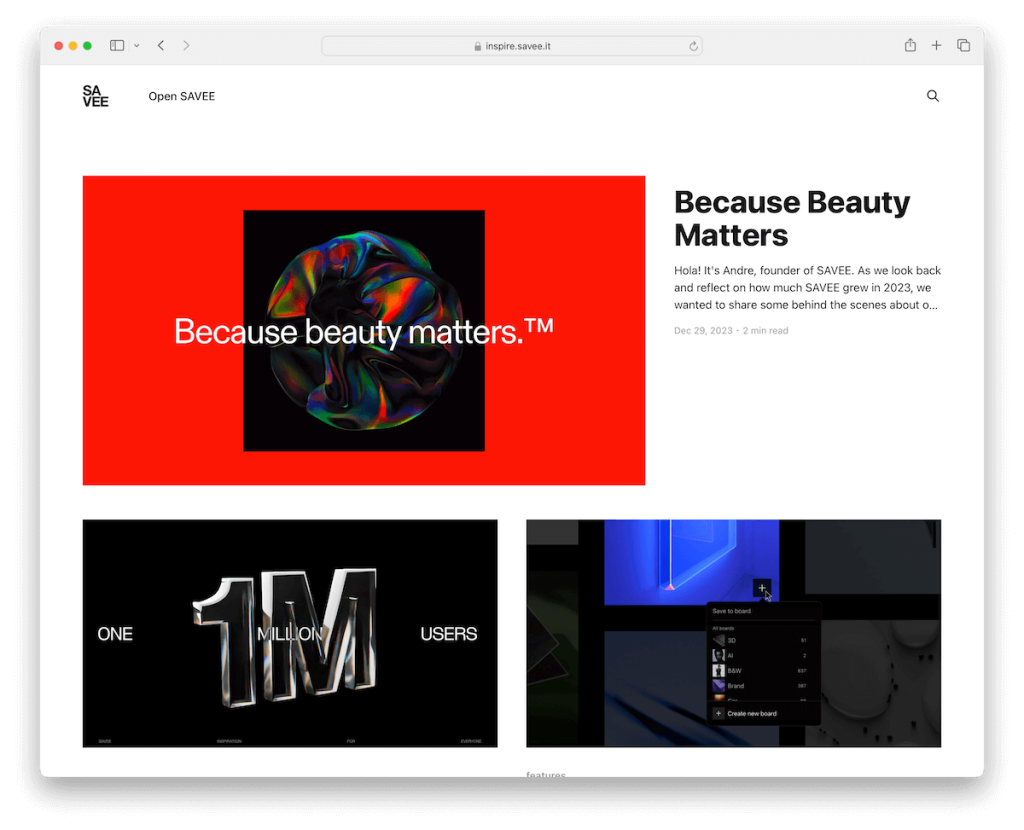Screen dimensions: 1024x830
Task: Minimize the window with the yellow button
Action: [x=73, y=46]
